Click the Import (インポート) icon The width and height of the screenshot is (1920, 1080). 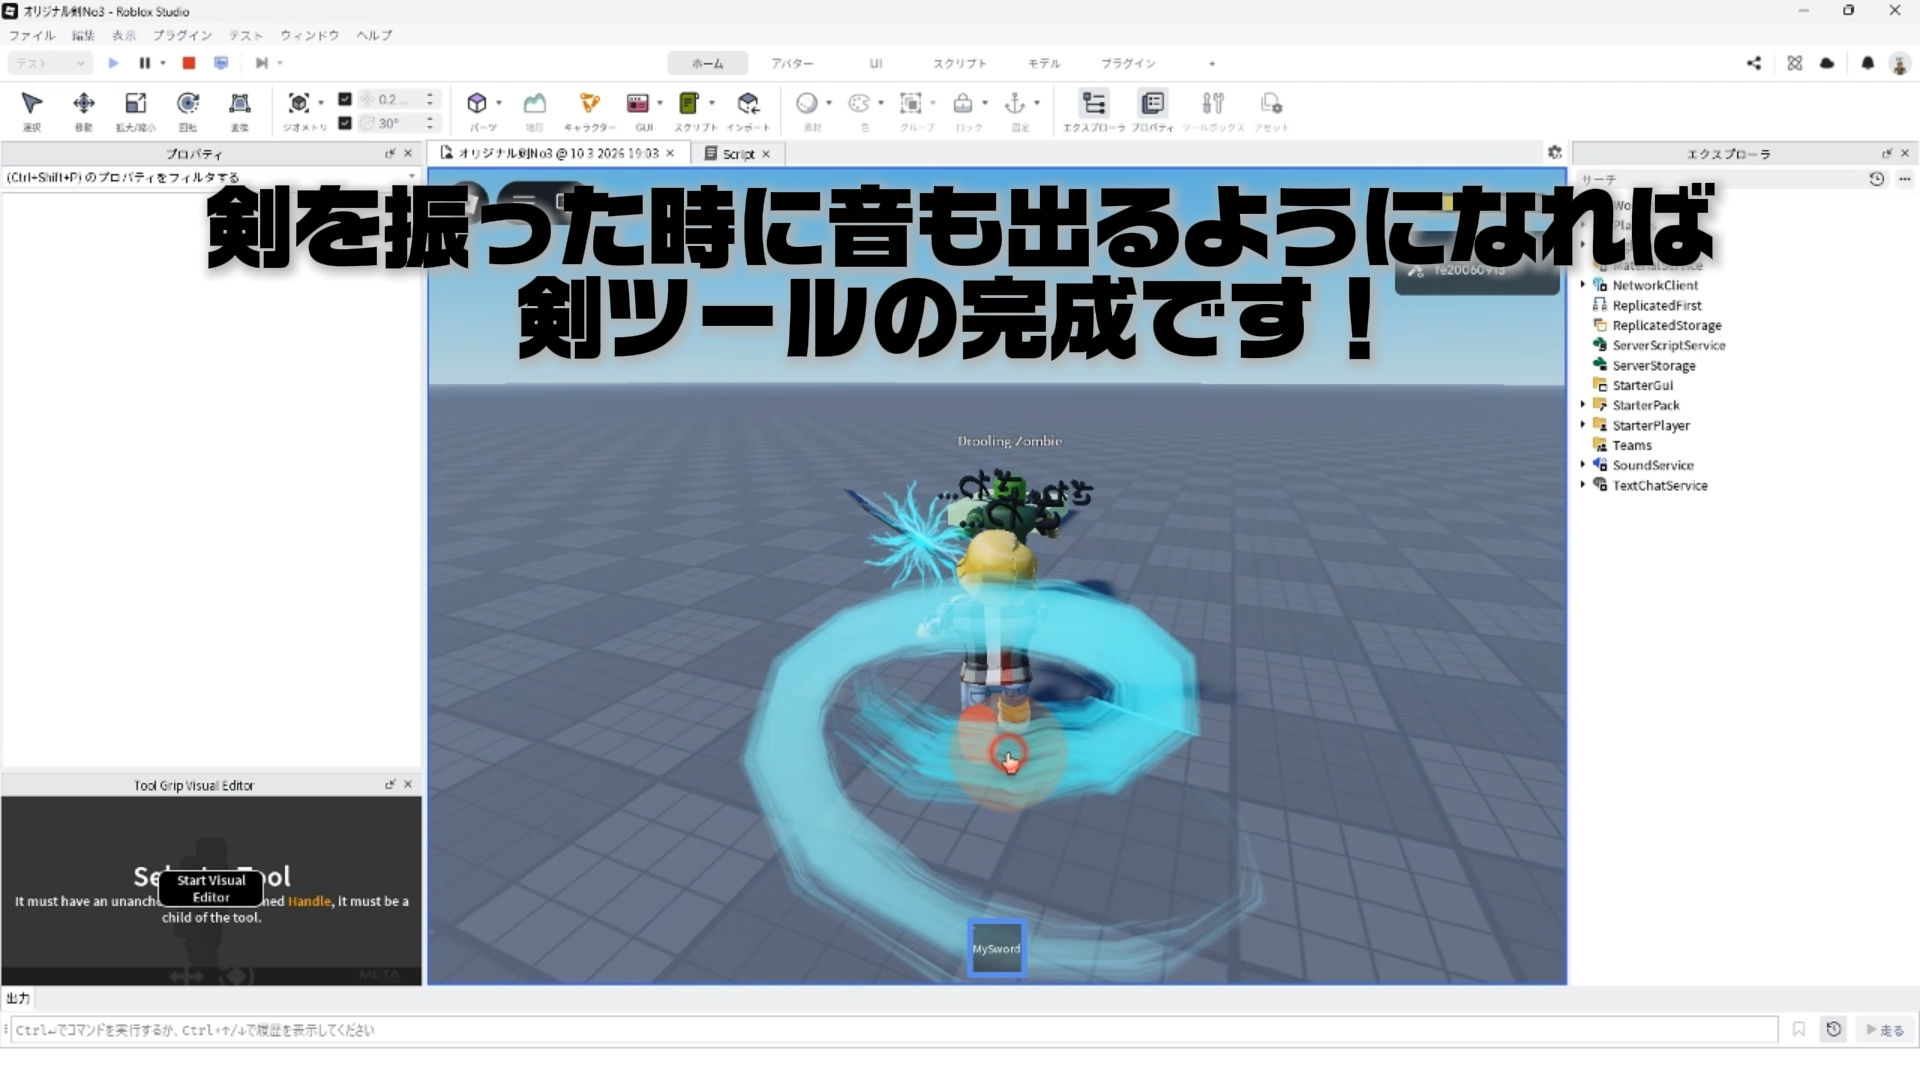[x=748, y=104]
